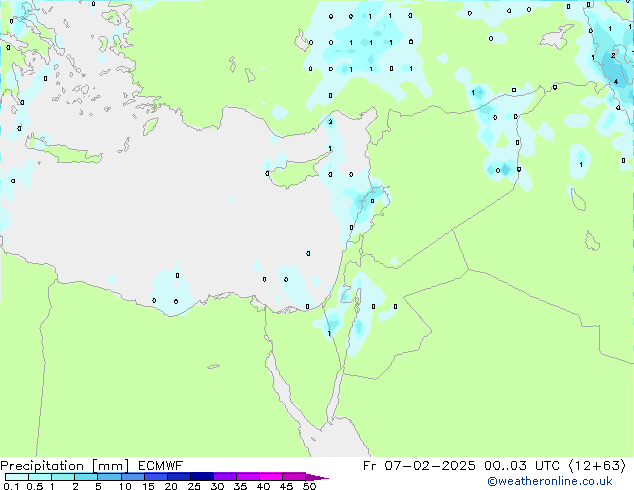This screenshot has height=490, width=634.
Task: Click the date '07-02-2025' in the footer
Action: 429,466
